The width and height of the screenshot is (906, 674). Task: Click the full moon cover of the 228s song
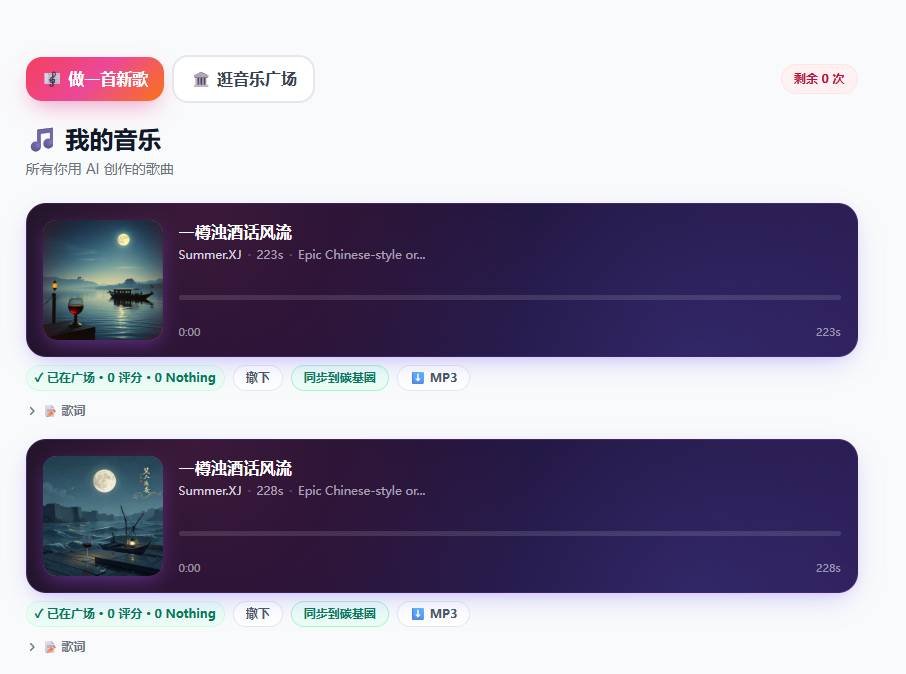(x=103, y=516)
